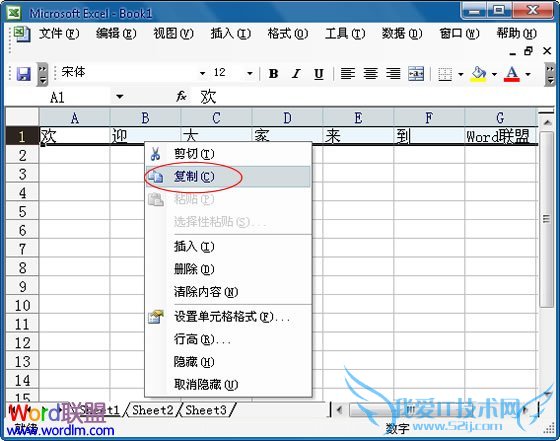The width and height of the screenshot is (560, 441).
Task: Expand toolbar options next to Save
Action: click(42, 74)
